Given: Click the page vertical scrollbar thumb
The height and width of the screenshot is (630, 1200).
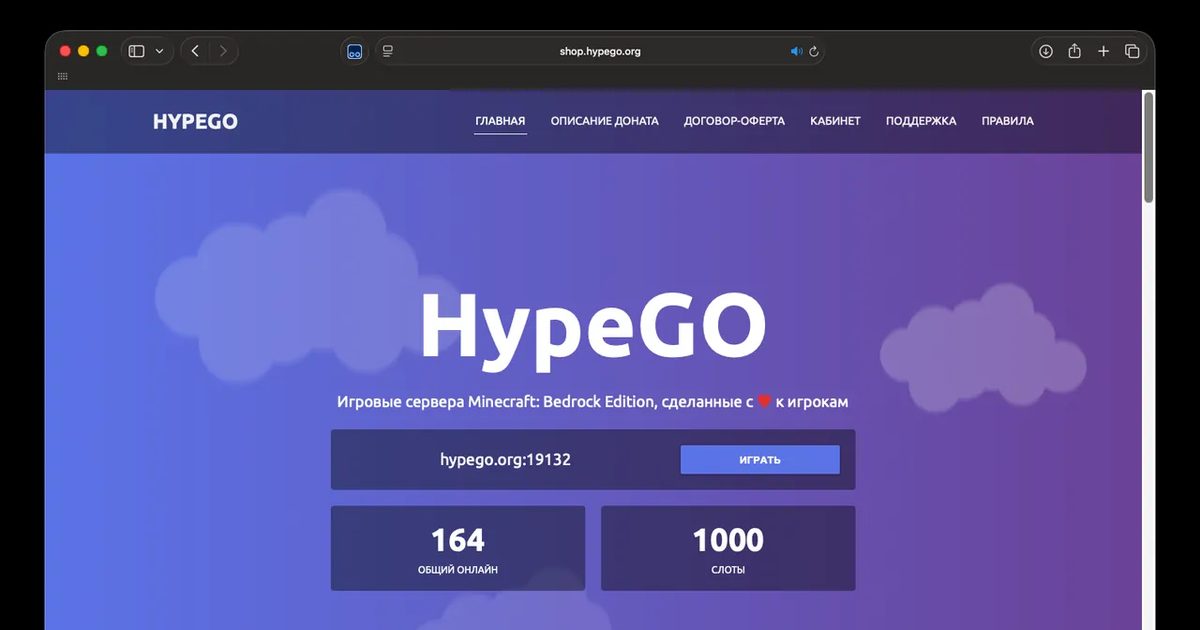Looking at the screenshot, I should point(1148,147).
